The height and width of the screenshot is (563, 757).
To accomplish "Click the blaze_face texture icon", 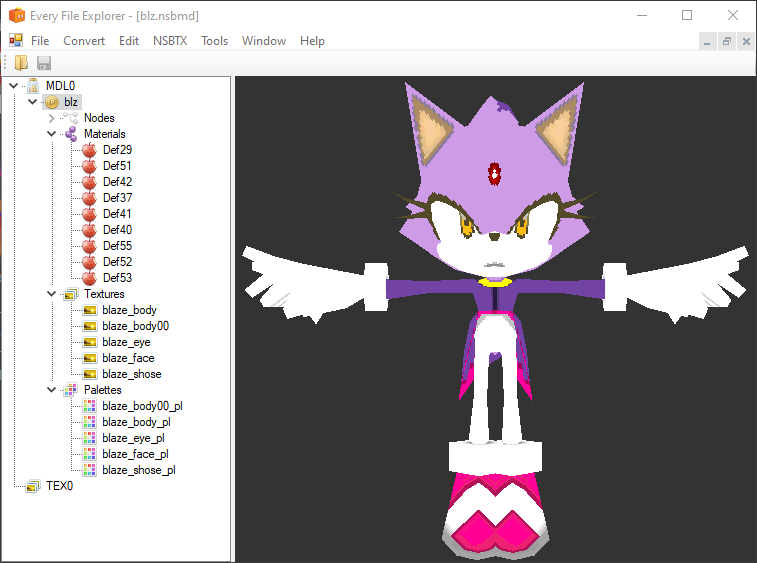I will (x=90, y=358).
